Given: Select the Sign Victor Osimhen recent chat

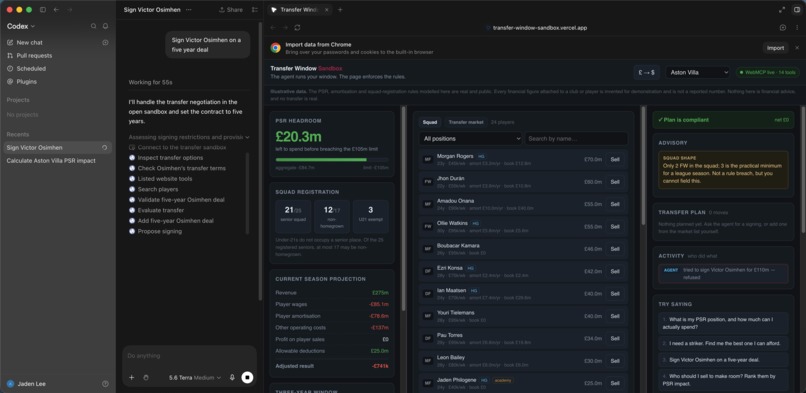Looking at the screenshot, I should [58, 147].
